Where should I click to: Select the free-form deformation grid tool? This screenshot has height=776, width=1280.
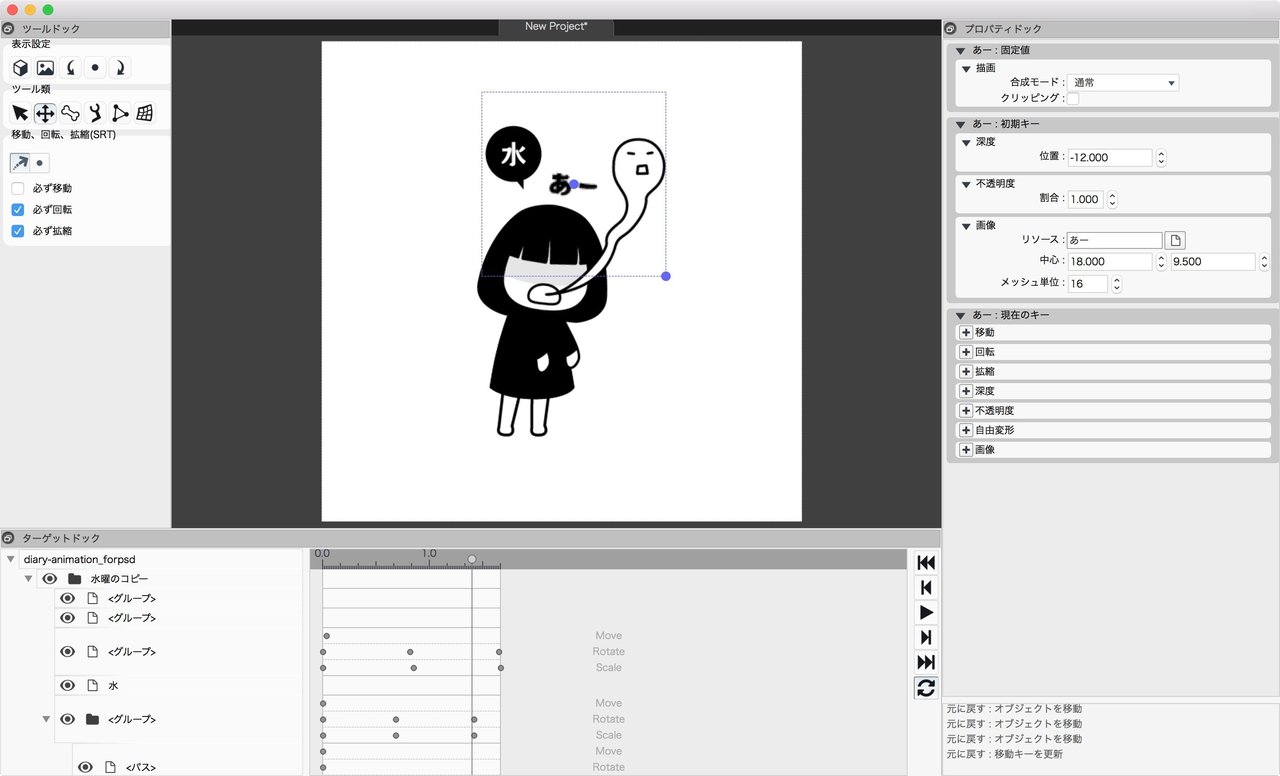pos(145,113)
